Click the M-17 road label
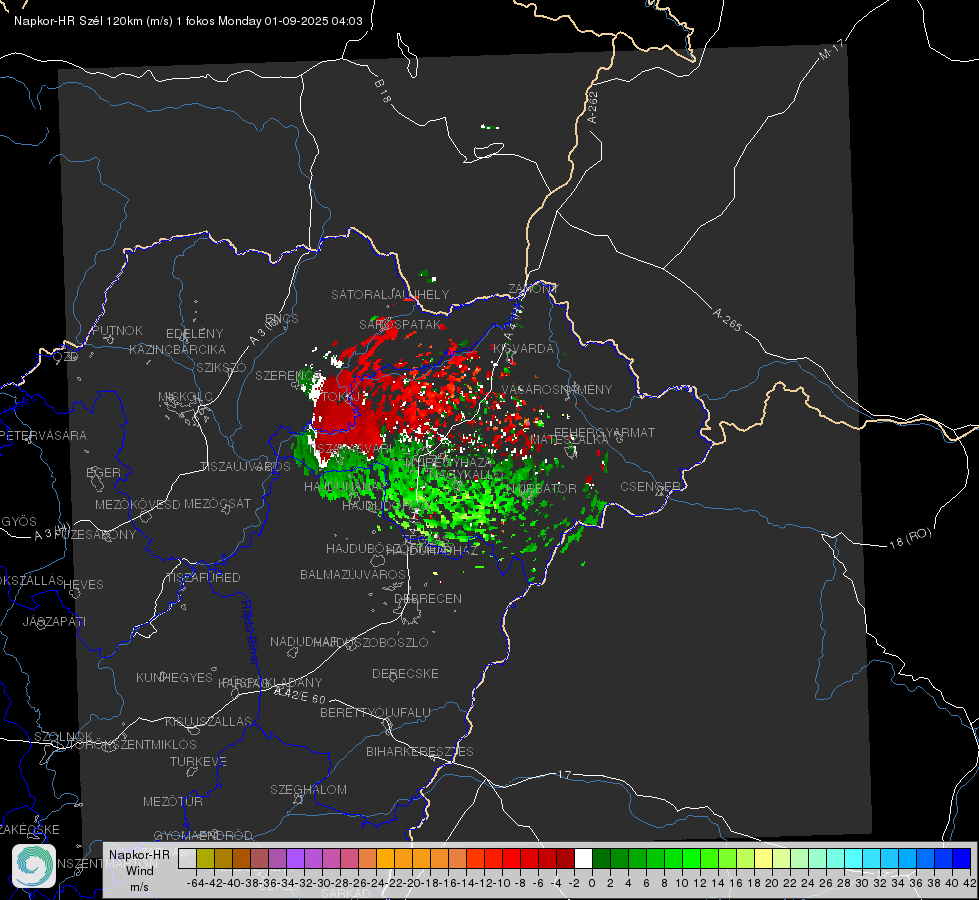979x900 pixels. point(831,49)
